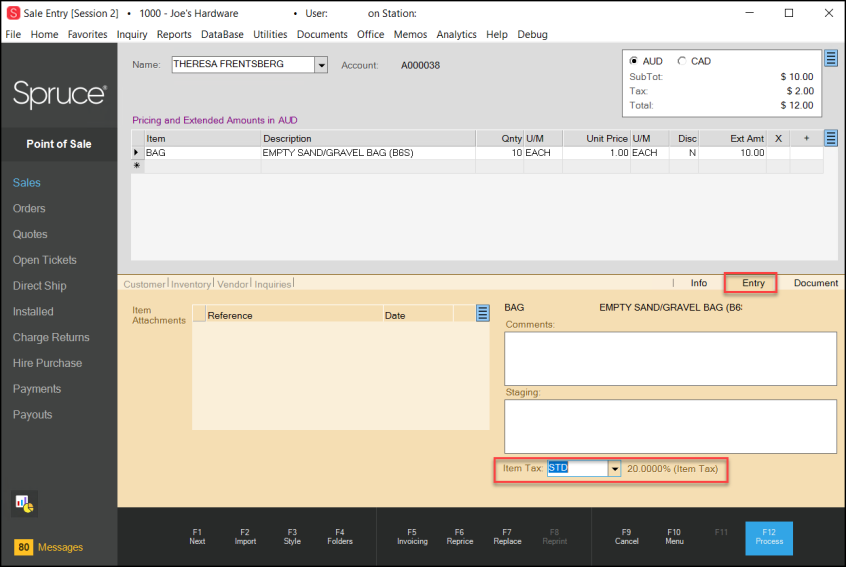Open the analytics chart icon in sidebar
Image resolution: width=846 pixels, height=567 pixels.
point(24,503)
